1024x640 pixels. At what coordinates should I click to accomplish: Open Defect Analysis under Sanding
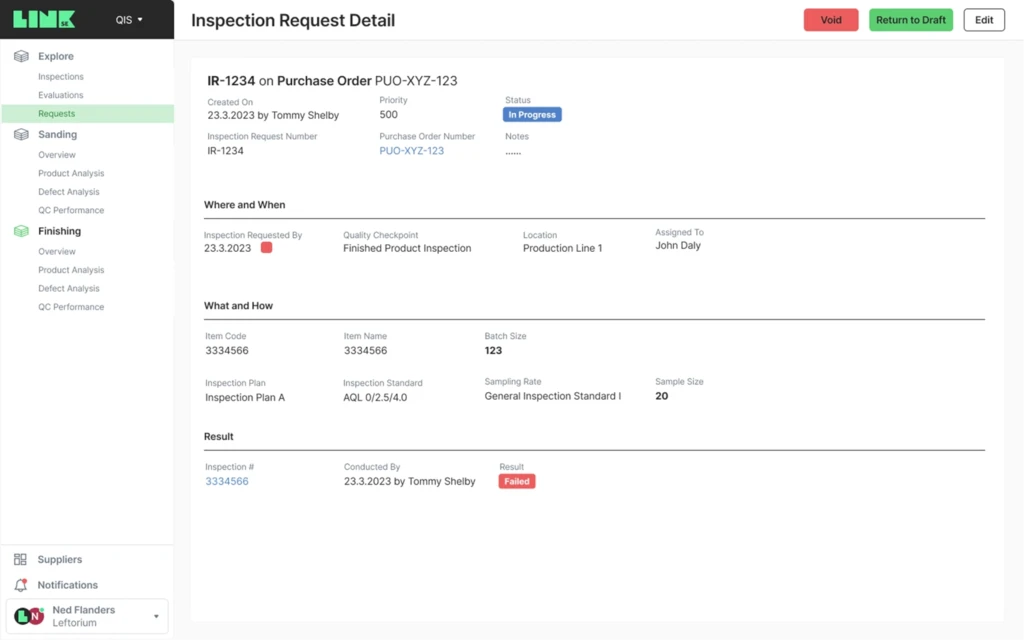[69, 192]
